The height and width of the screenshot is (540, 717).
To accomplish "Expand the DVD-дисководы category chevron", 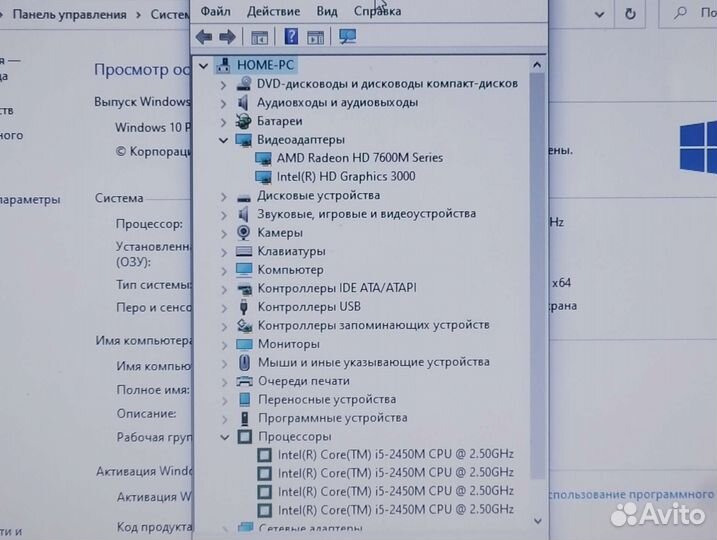I will click(x=223, y=85).
